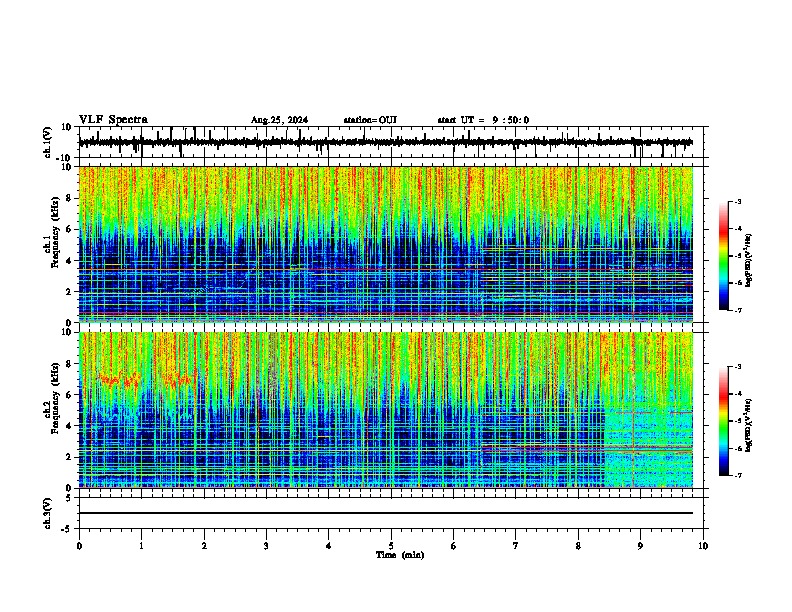Click the 'Time (min)' axis label

point(400,555)
